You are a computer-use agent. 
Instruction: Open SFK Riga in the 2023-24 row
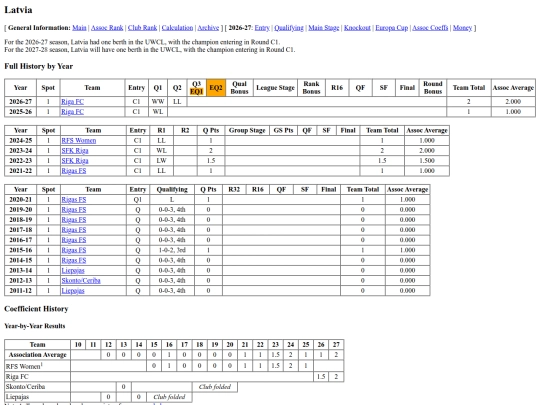[75, 150]
